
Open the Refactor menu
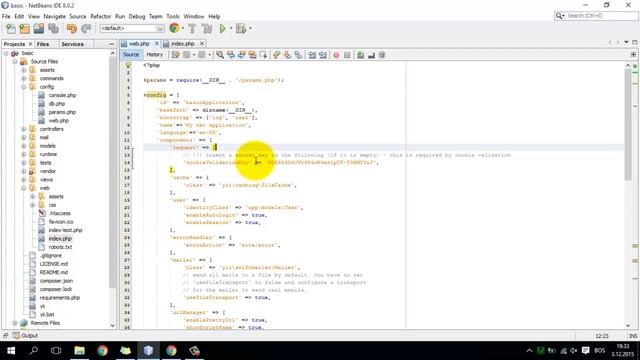pyautogui.click(x=100, y=16)
